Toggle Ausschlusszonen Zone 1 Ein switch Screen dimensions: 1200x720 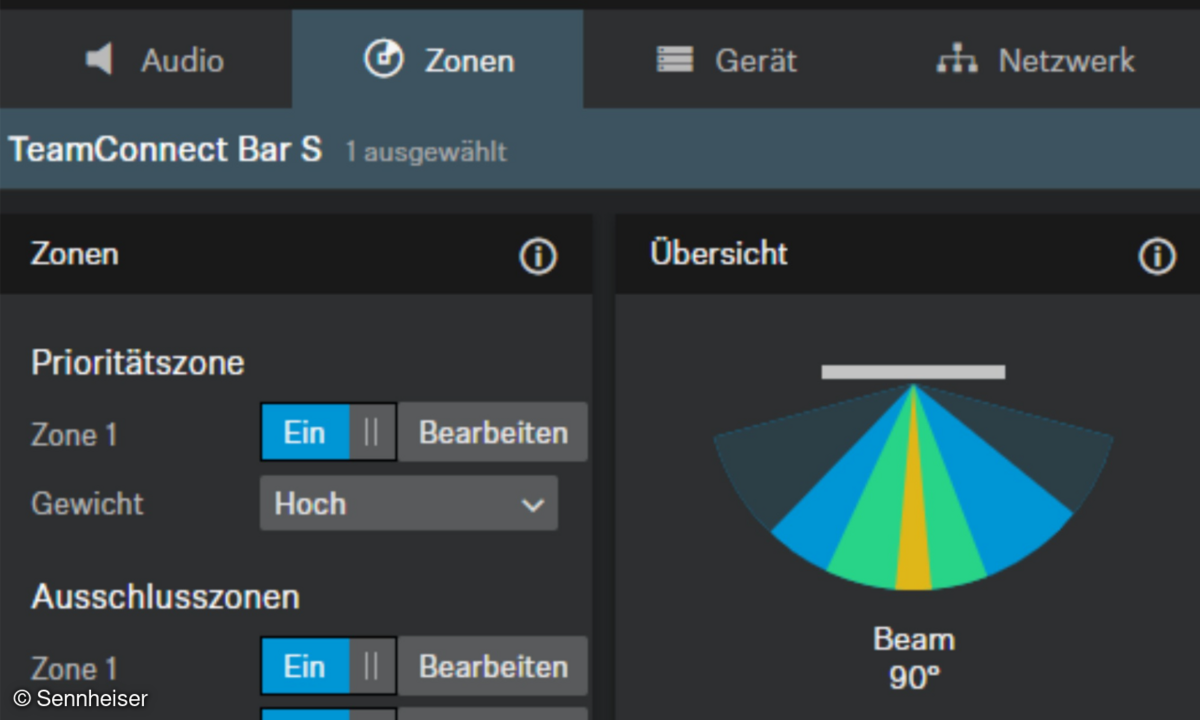[329, 666]
